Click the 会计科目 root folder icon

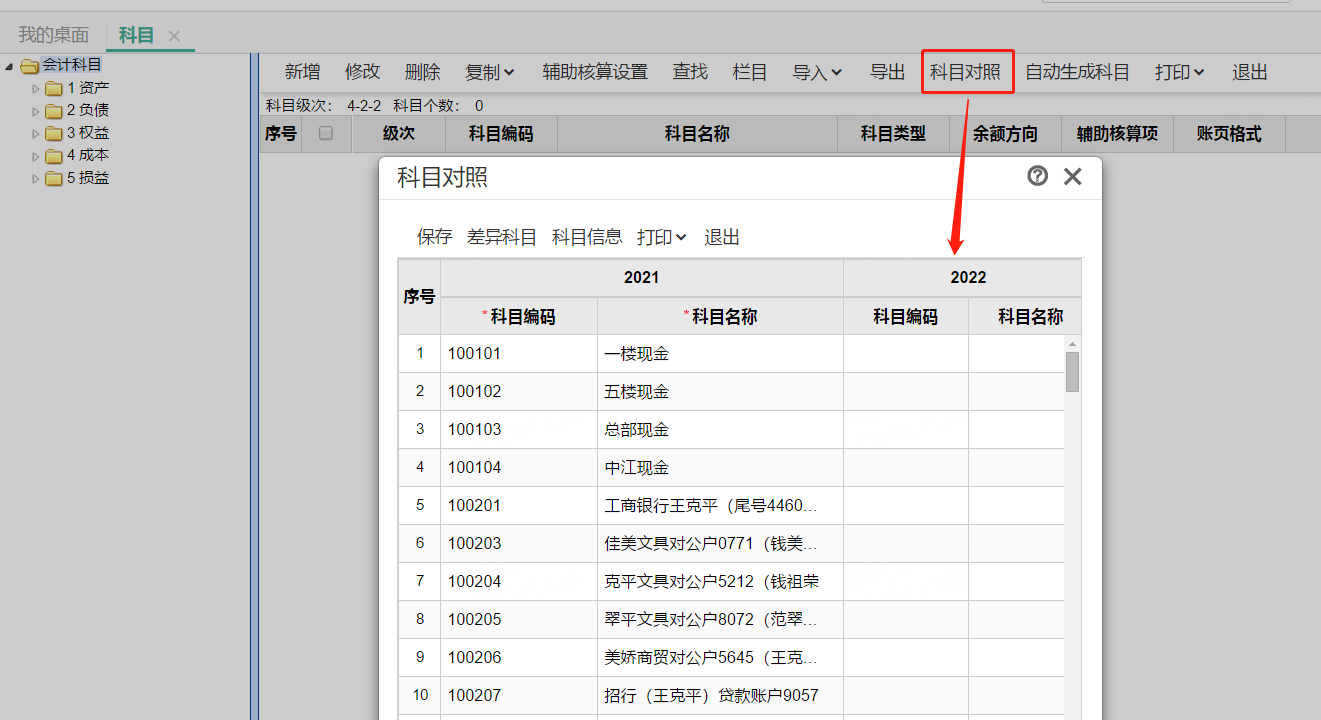click(29, 66)
